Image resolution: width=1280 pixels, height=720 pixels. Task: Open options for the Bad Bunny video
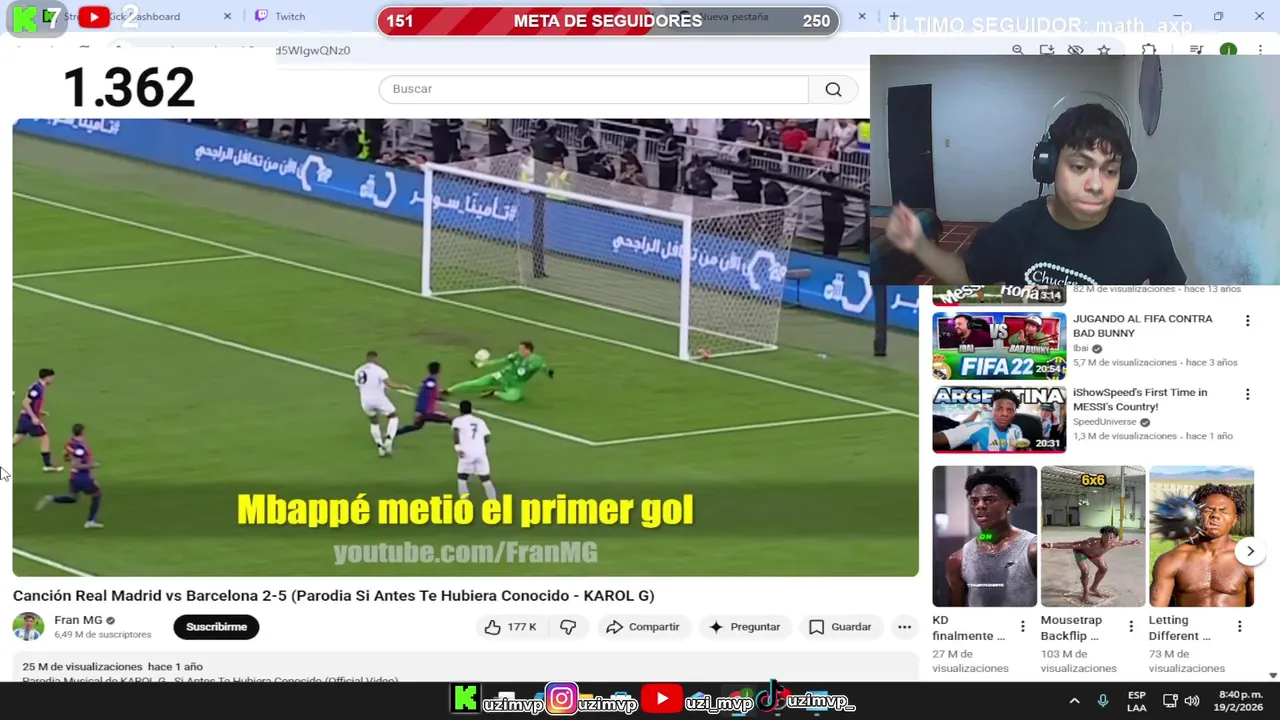1247,321
